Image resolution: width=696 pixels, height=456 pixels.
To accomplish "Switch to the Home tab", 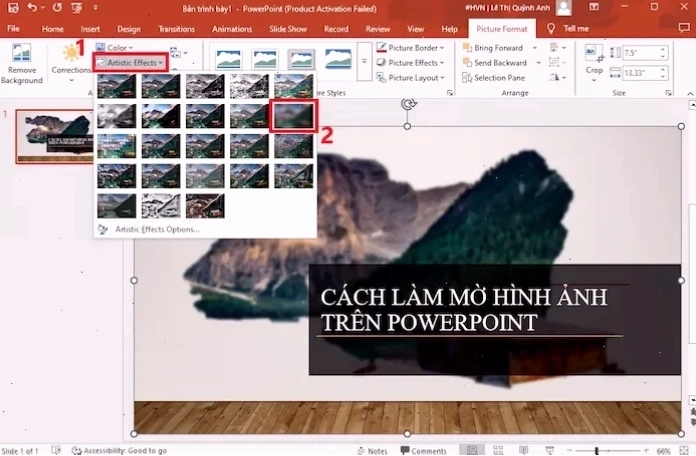I will click(52, 29).
